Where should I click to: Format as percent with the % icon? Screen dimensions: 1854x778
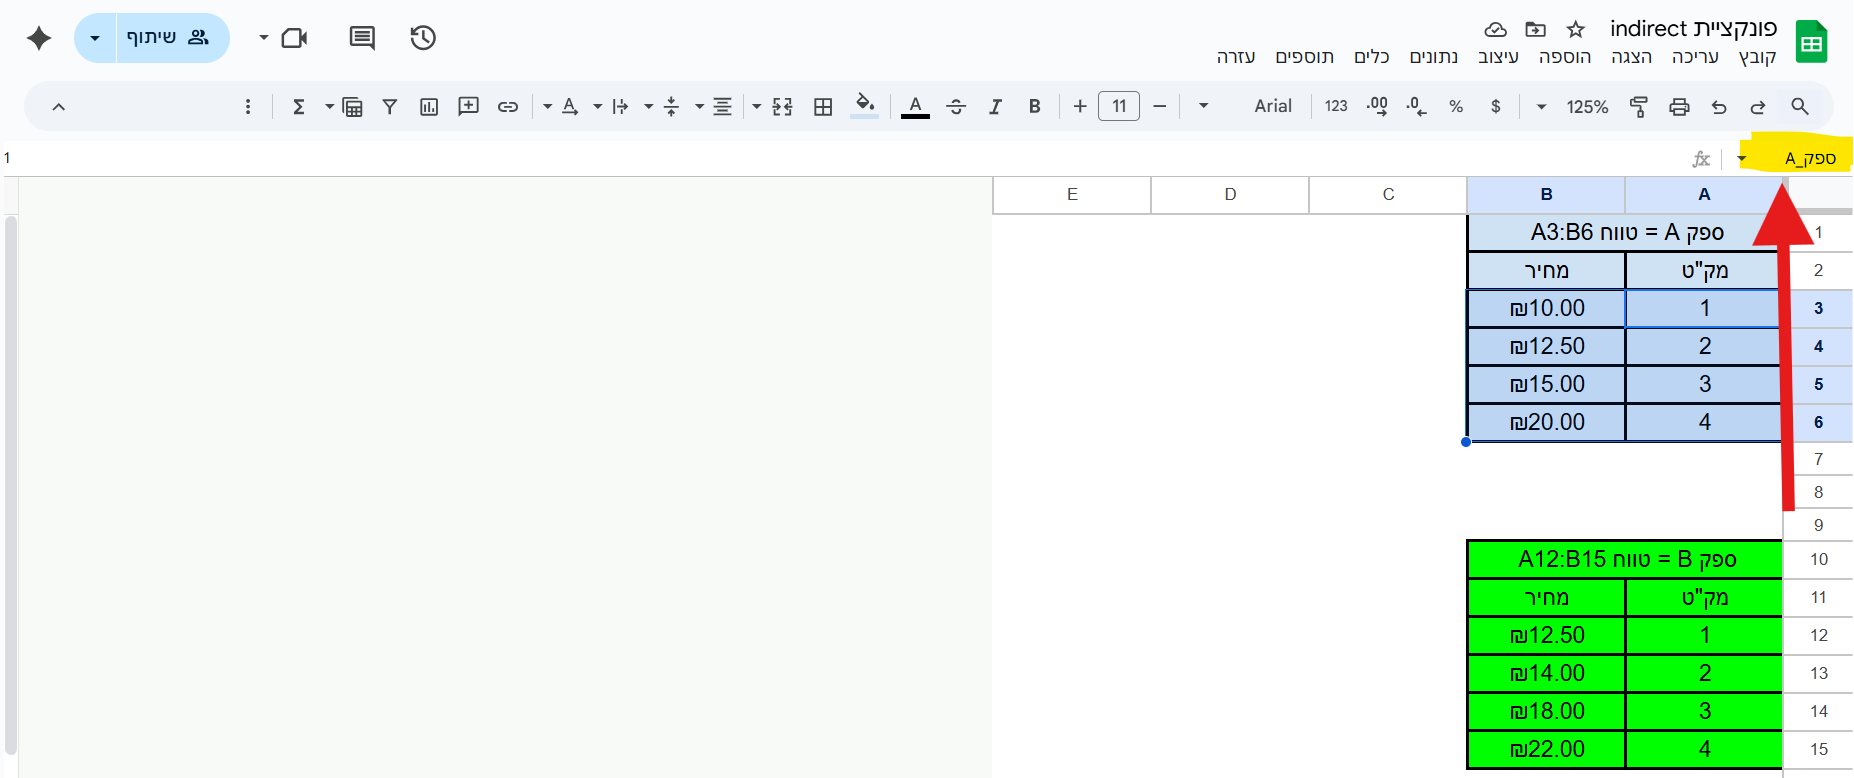click(x=1456, y=106)
